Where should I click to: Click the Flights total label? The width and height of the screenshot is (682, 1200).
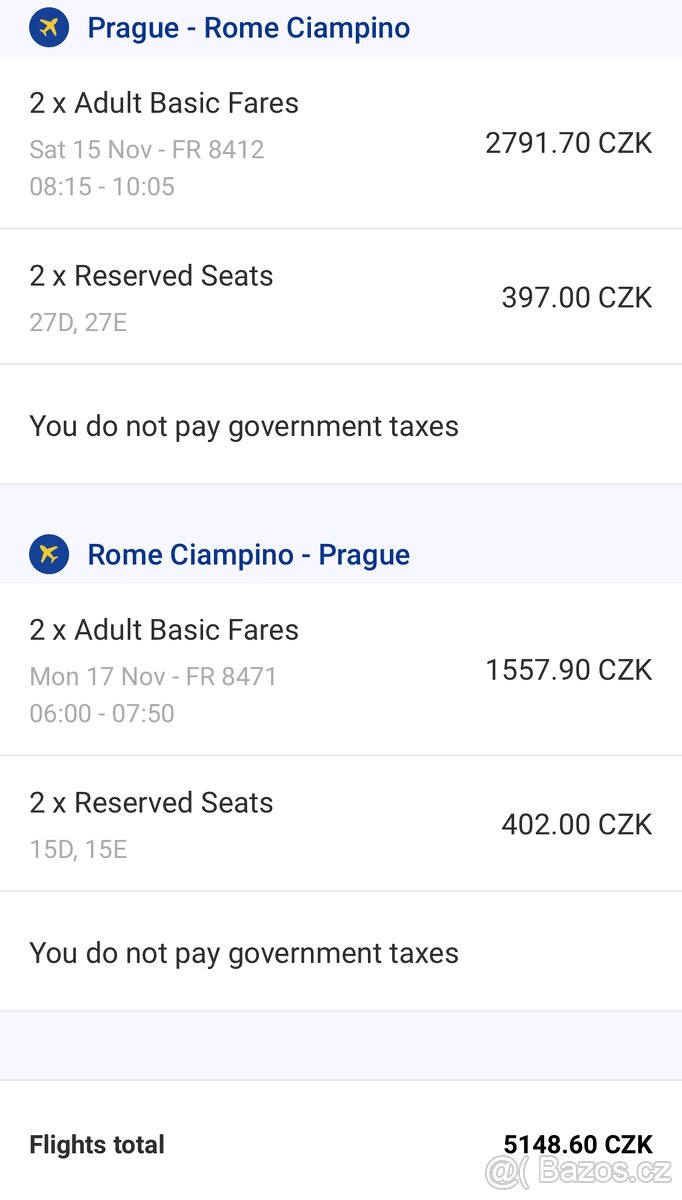tap(97, 1145)
